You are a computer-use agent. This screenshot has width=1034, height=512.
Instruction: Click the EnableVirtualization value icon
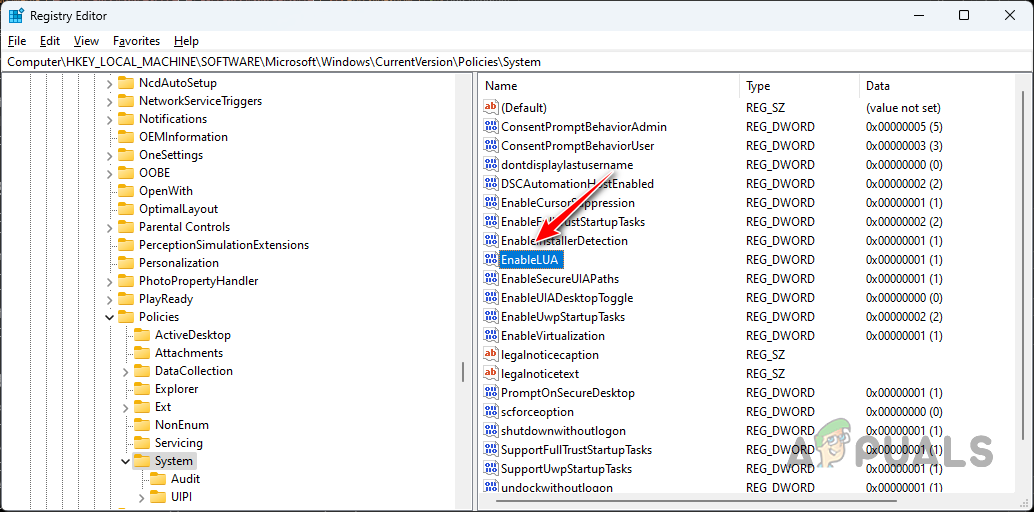[491, 336]
